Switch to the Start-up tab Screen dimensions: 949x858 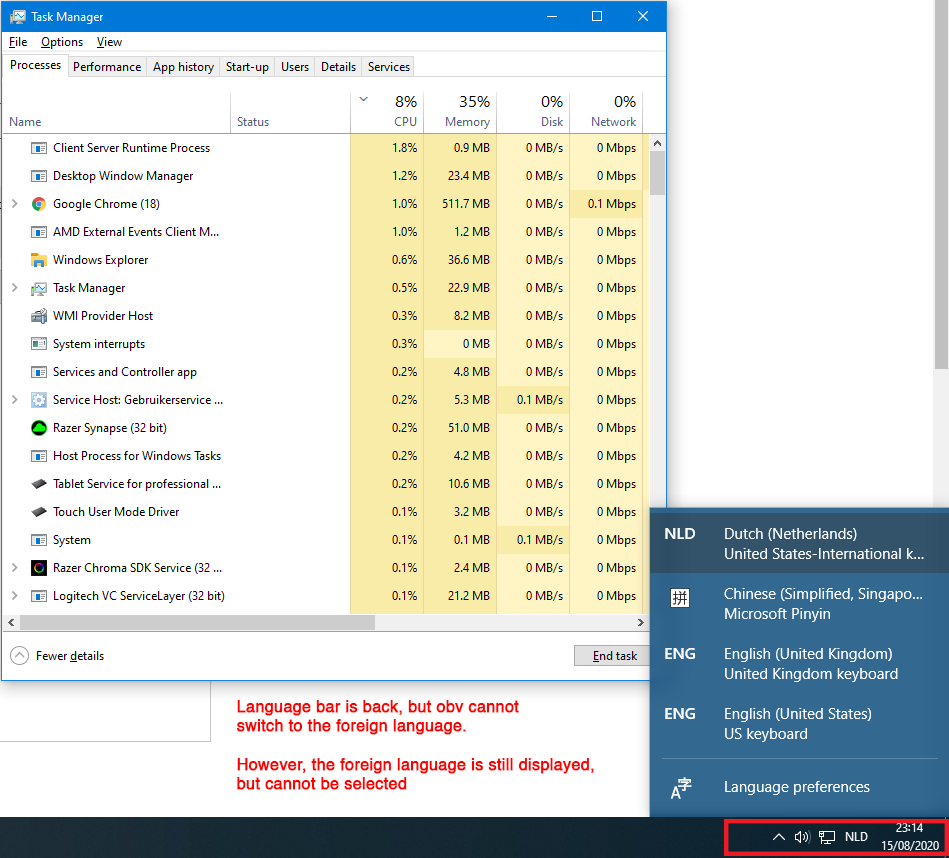pyautogui.click(x=247, y=67)
